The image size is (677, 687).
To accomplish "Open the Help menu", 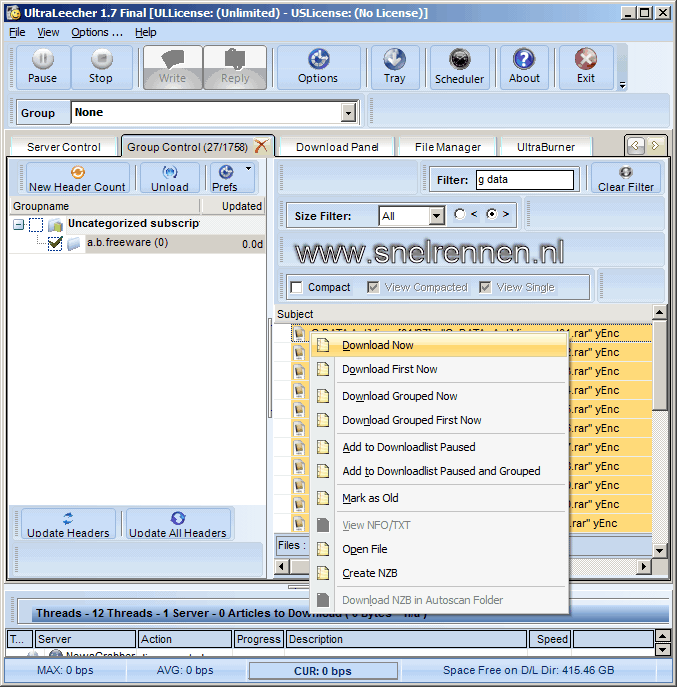I will [145, 32].
